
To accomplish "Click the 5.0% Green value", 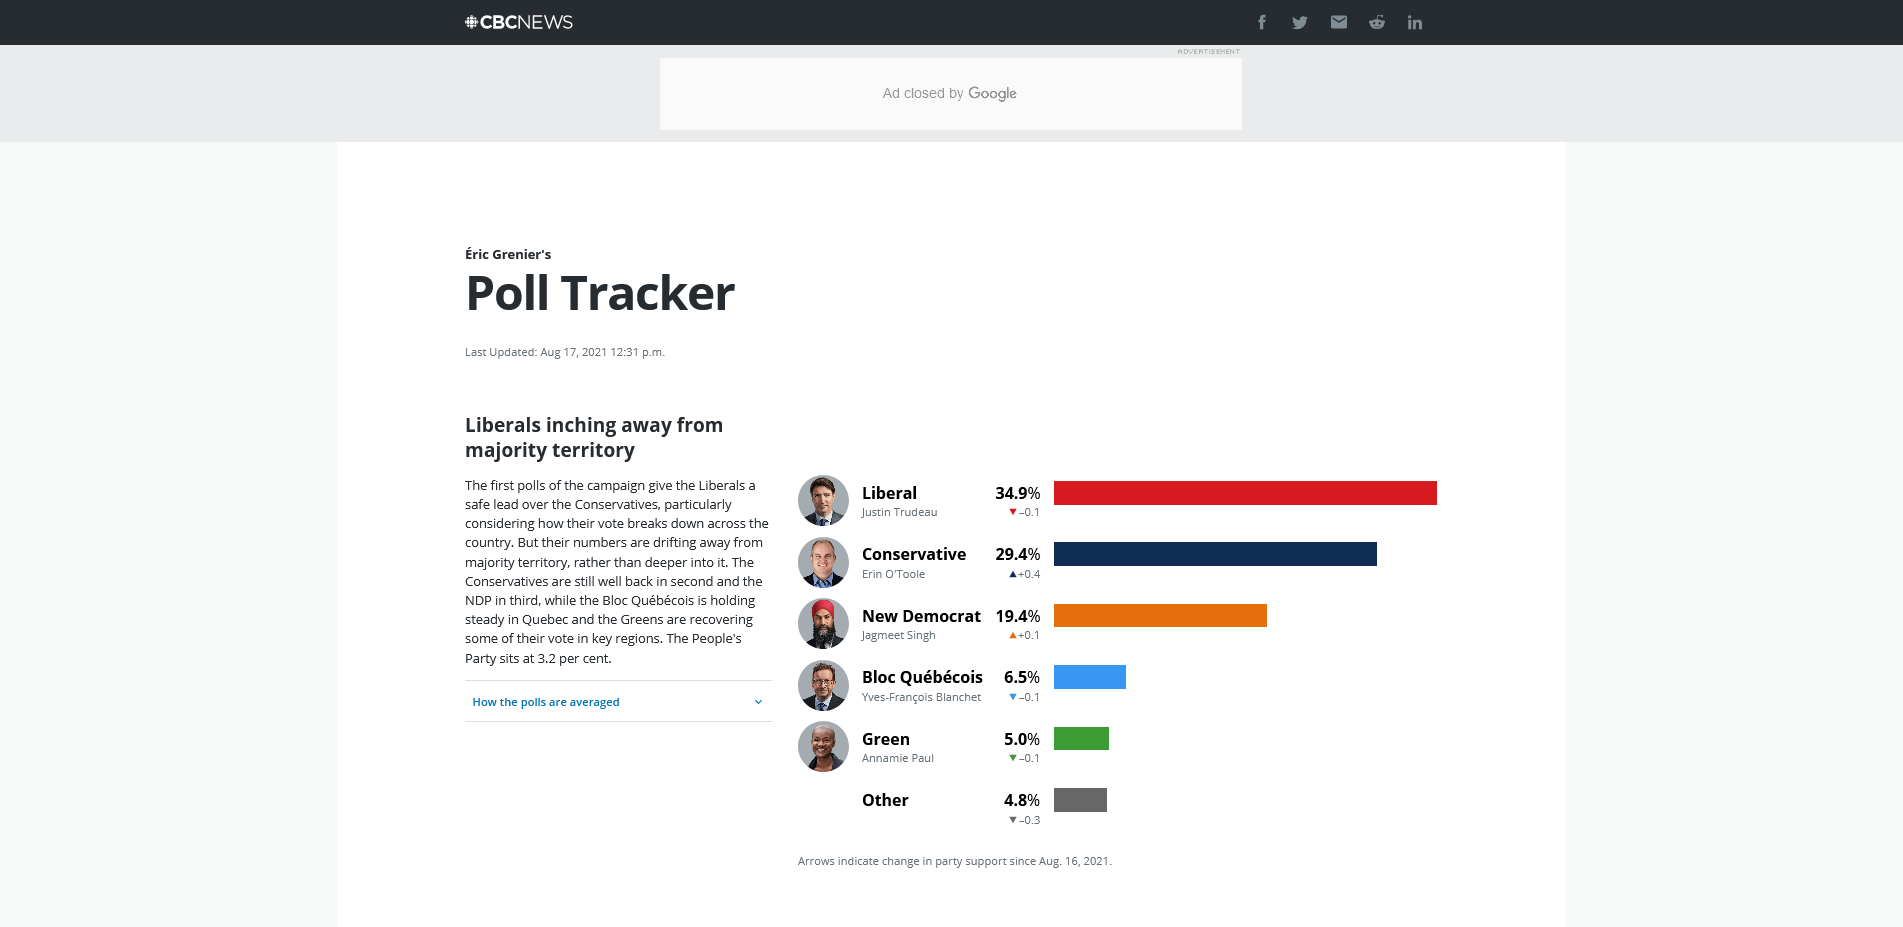I will click(x=1022, y=739).
